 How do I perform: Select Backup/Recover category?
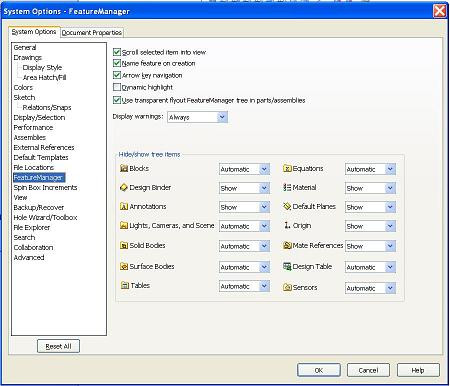(39, 207)
